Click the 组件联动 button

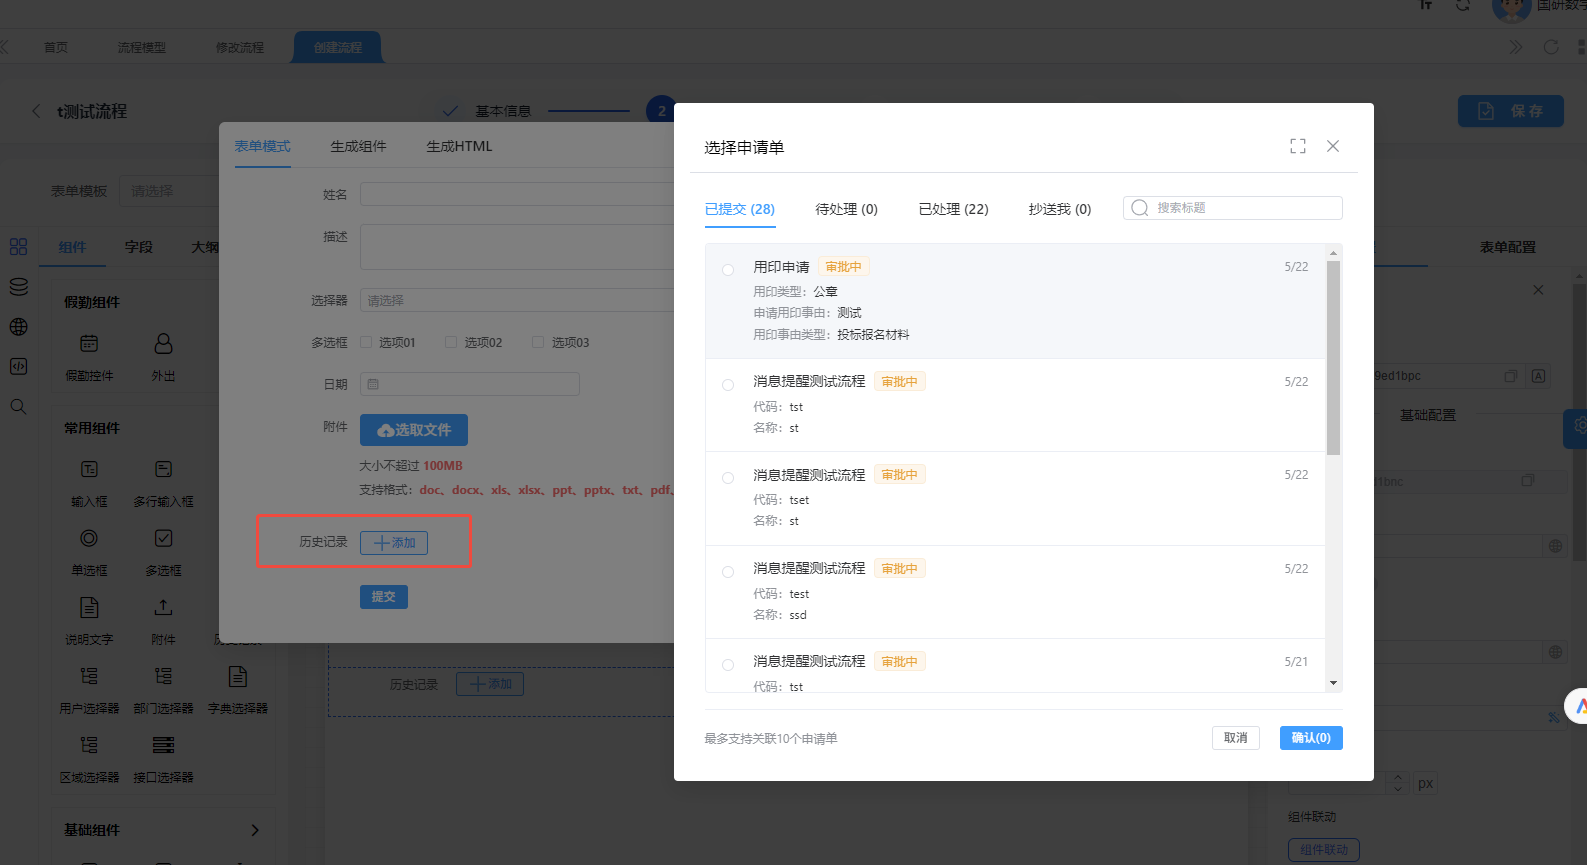coord(1324,850)
